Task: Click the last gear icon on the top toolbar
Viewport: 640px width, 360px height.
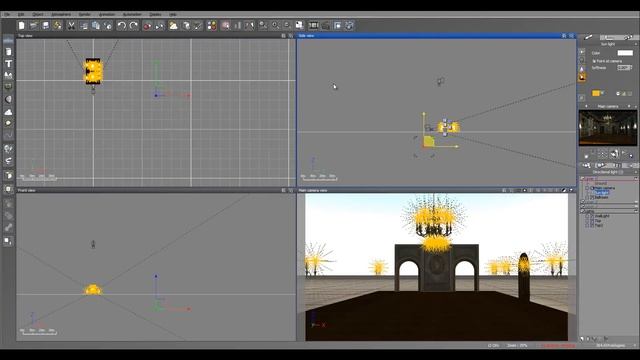Action: (x=349, y=26)
